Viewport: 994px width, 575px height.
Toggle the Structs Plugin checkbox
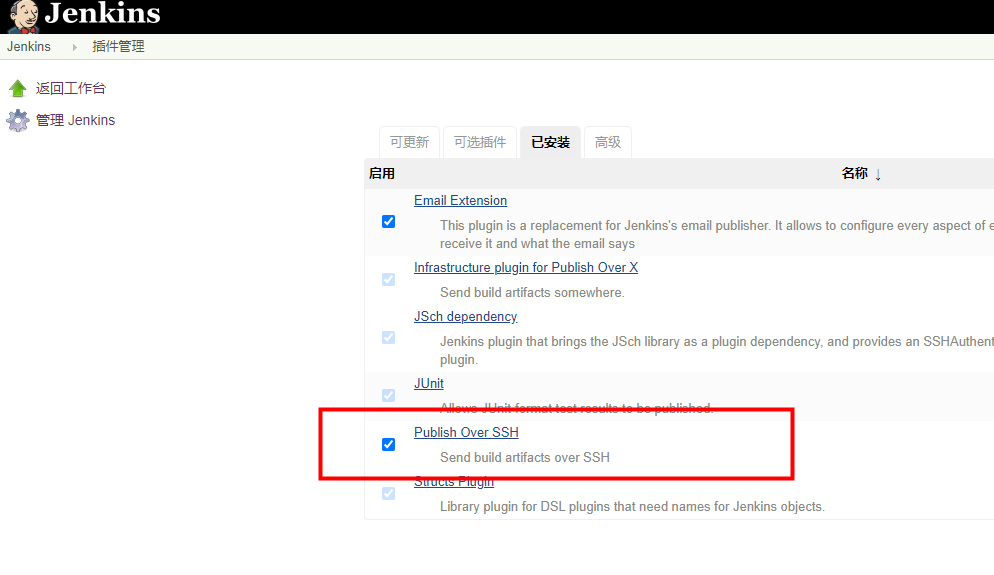click(389, 493)
